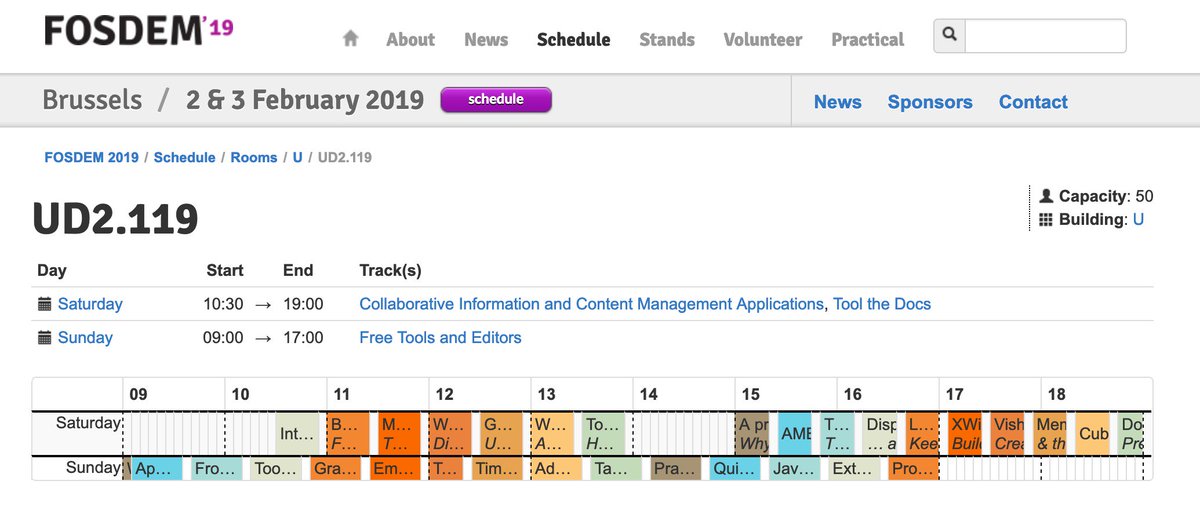Open Sunday's 'Ext…' talk block
The width and height of the screenshot is (1200, 510).
(x=853, y=468)
